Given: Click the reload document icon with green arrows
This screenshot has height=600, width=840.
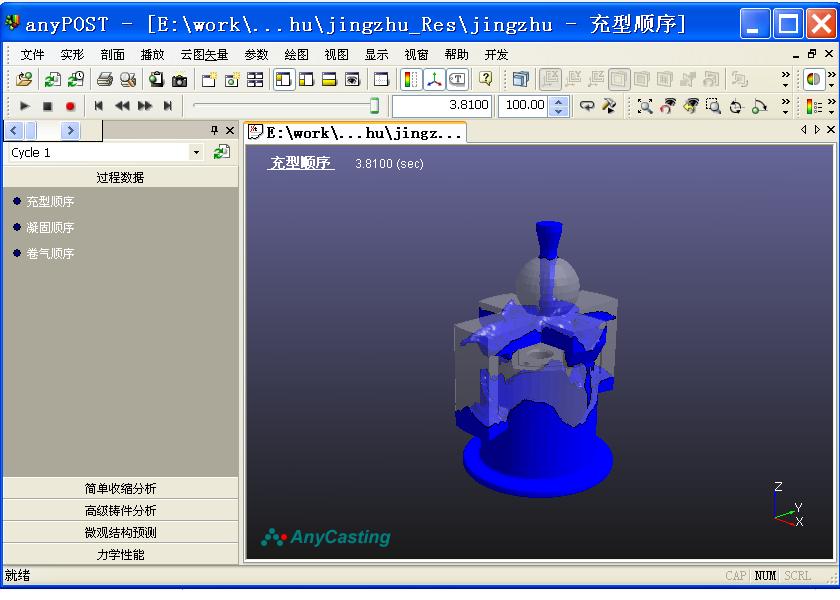Looking at the screenshot, I should coord(52,80).
